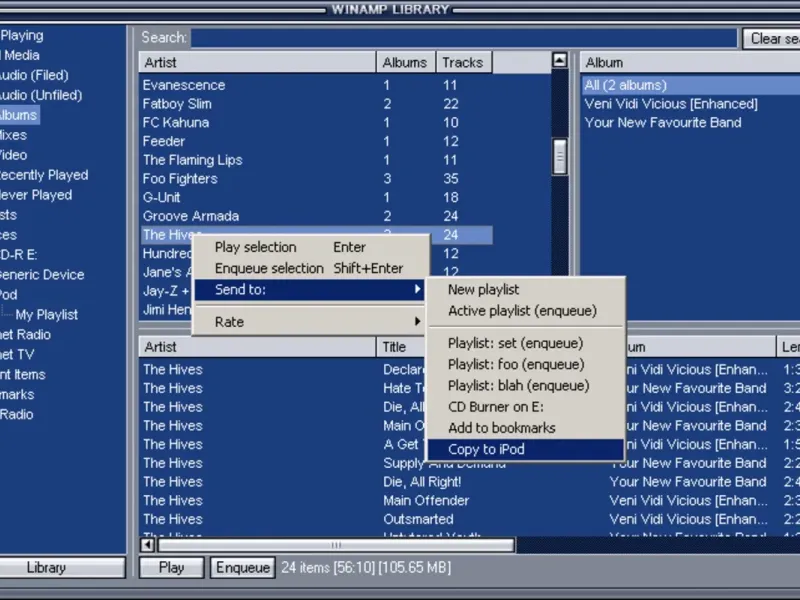Select Groove Armada artist row
This screenshot has width=800, height=600.
coord(315,216)
